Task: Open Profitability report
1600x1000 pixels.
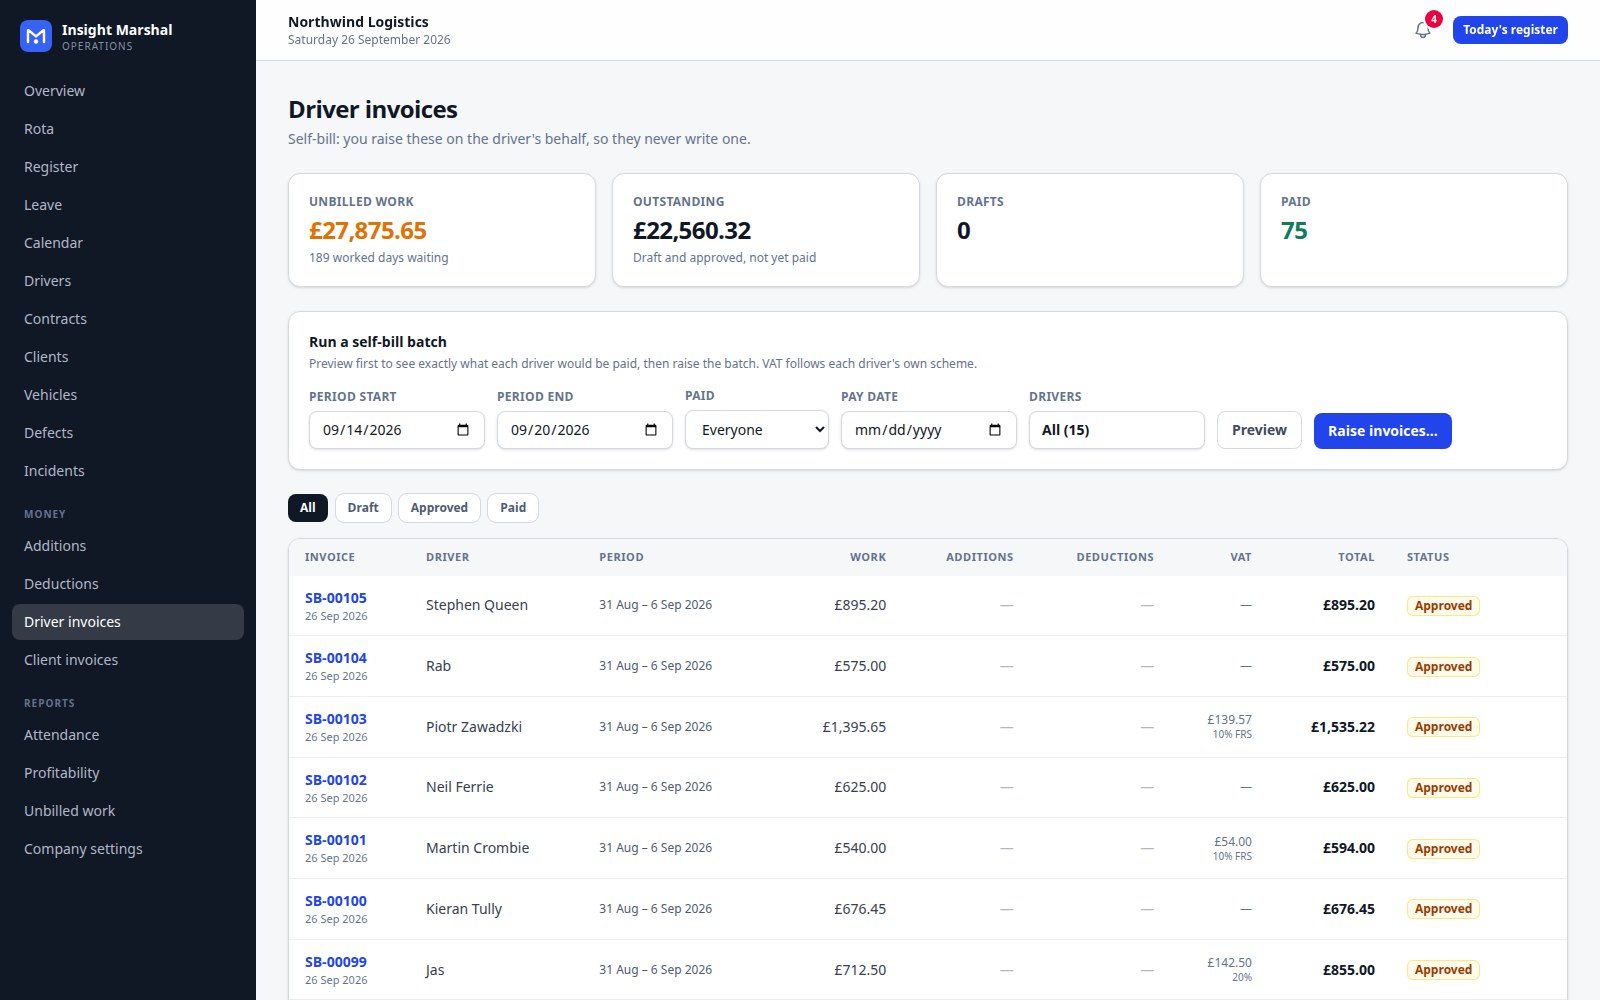Action: tap(128, 773)
